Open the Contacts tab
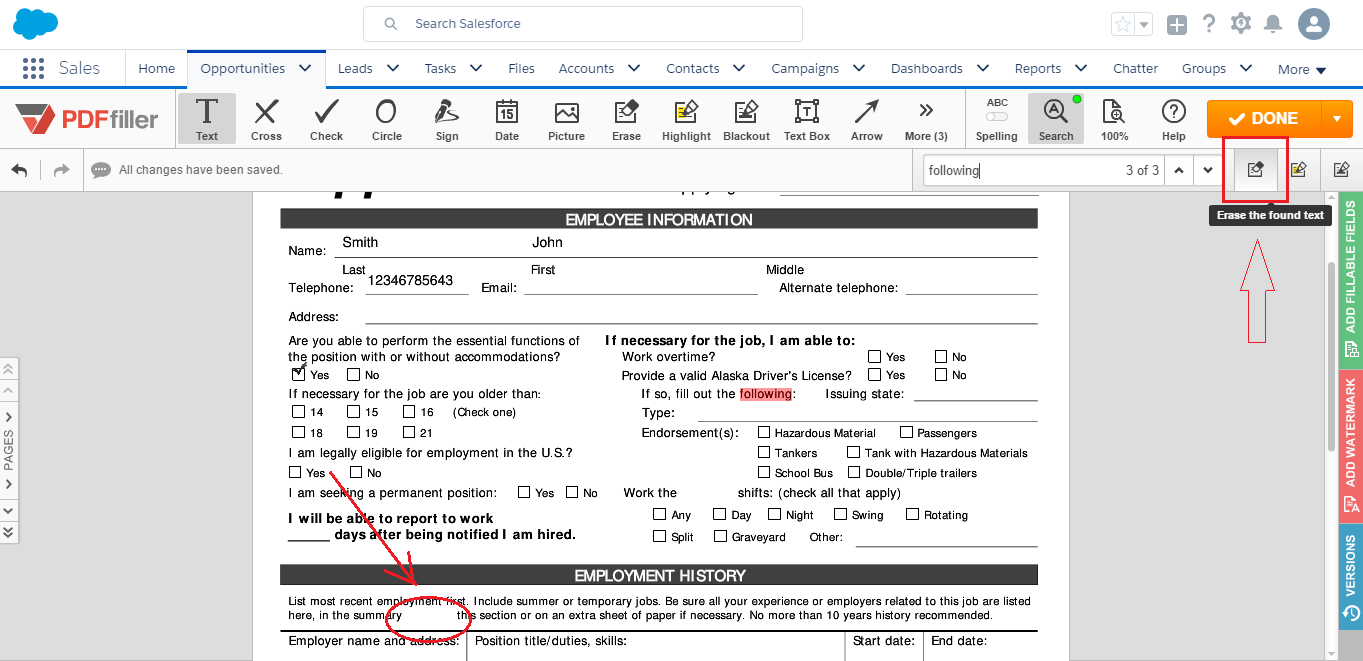Viewport: 1363px width, 661px height. point(692,68)
